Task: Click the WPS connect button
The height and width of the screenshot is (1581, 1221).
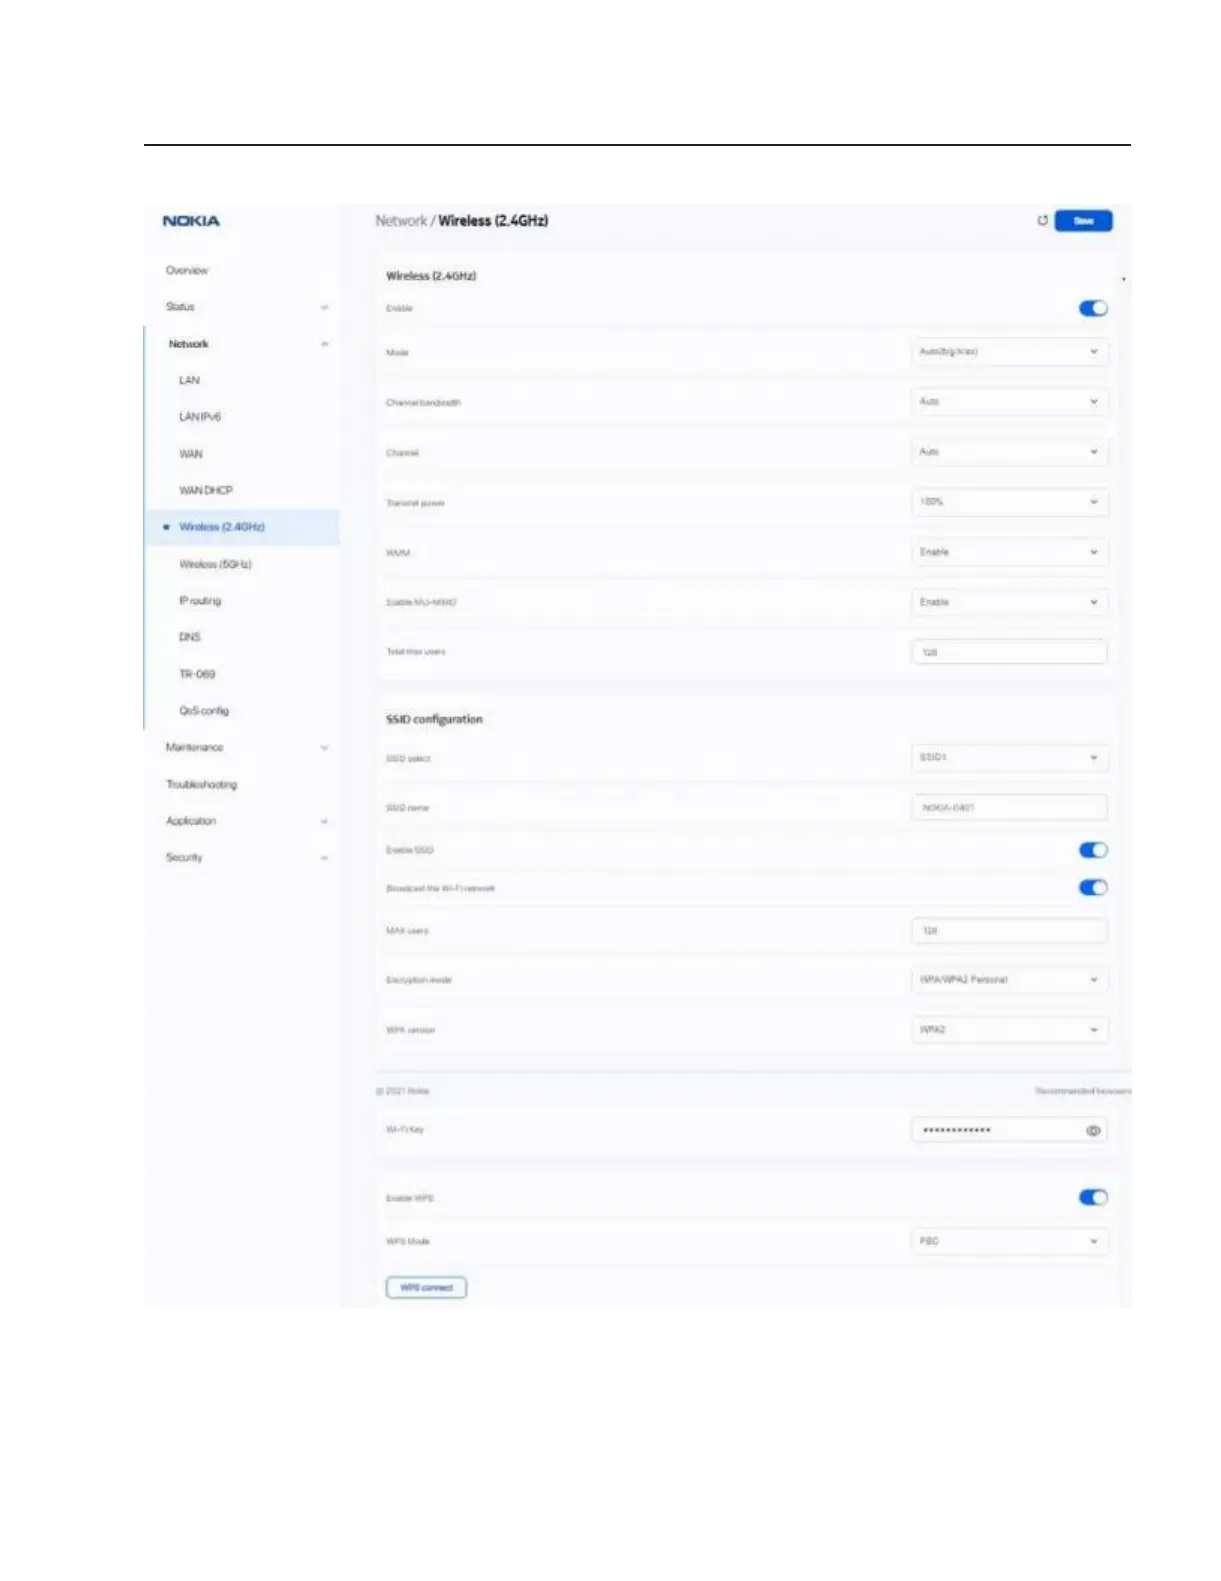Action: coord(426,1287)
